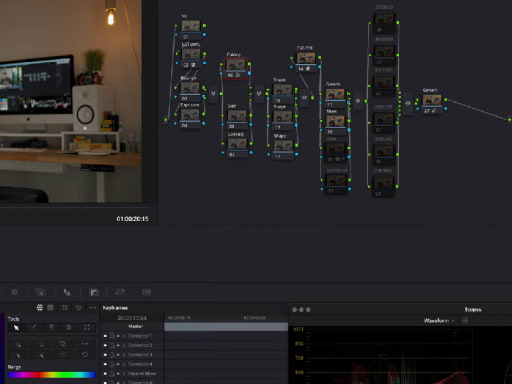Click the first V layer mixer node
Image resolution: width=512 pixels, height=384 pixels.
[213, 93]
